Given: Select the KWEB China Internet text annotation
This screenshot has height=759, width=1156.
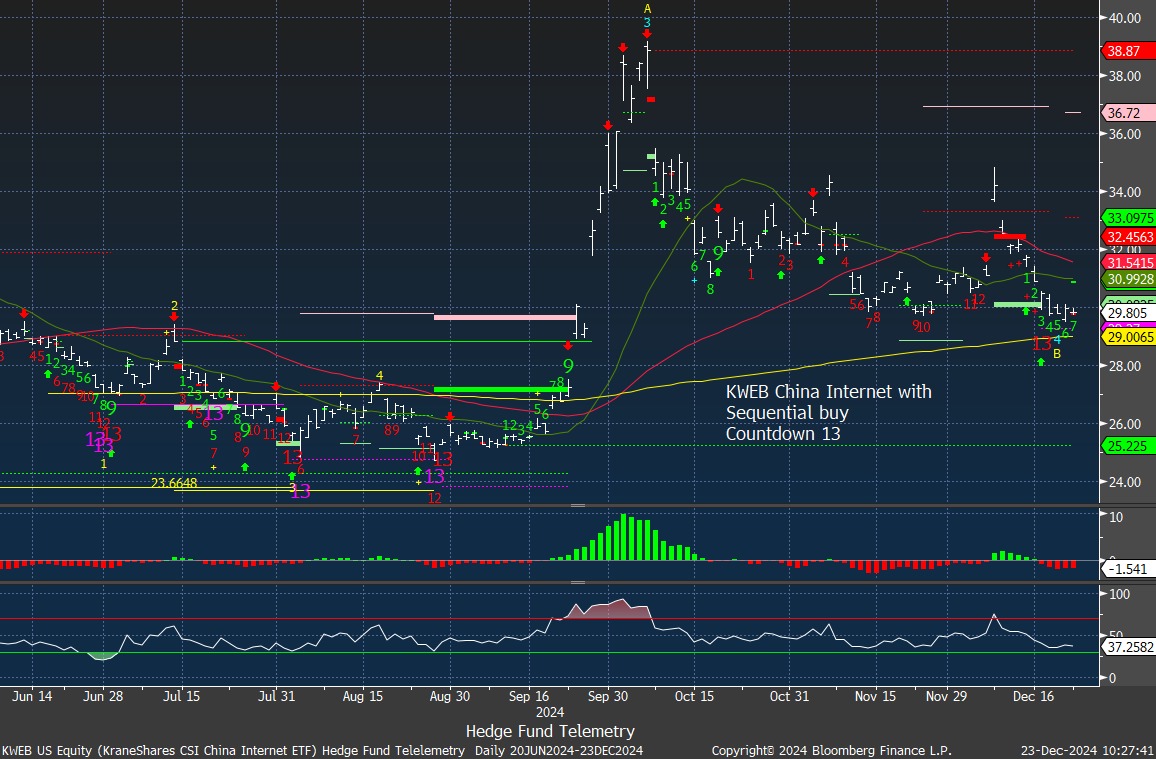Looking at the screenshot, I should click(x=828, y=412).
